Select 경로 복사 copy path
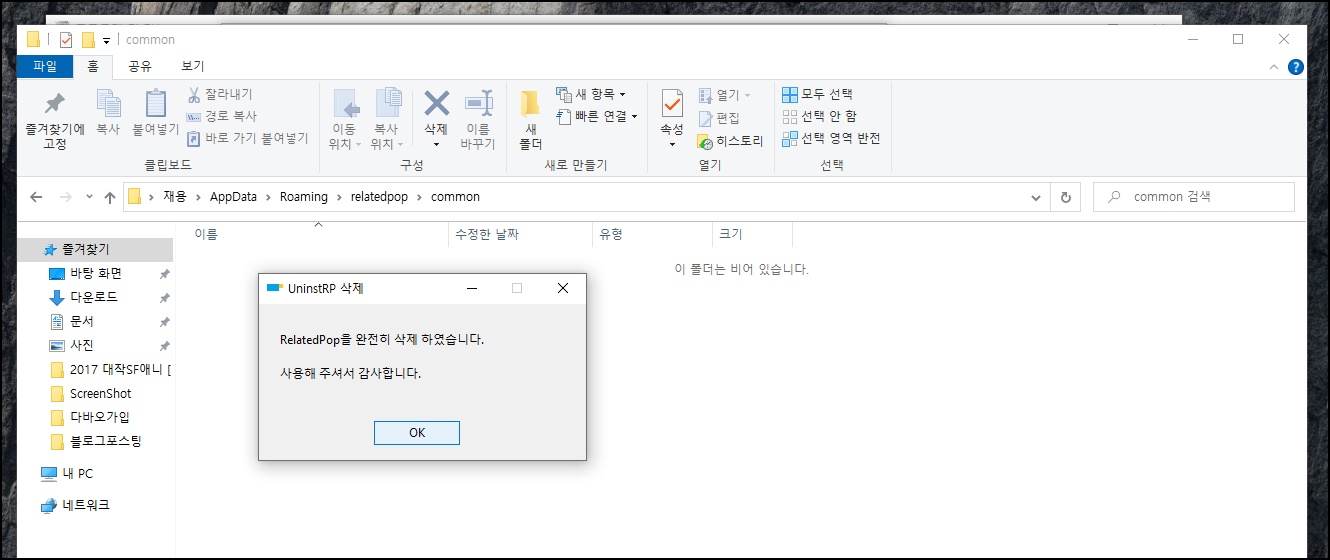Viewport: 1330px width, 560px height. 221,116
